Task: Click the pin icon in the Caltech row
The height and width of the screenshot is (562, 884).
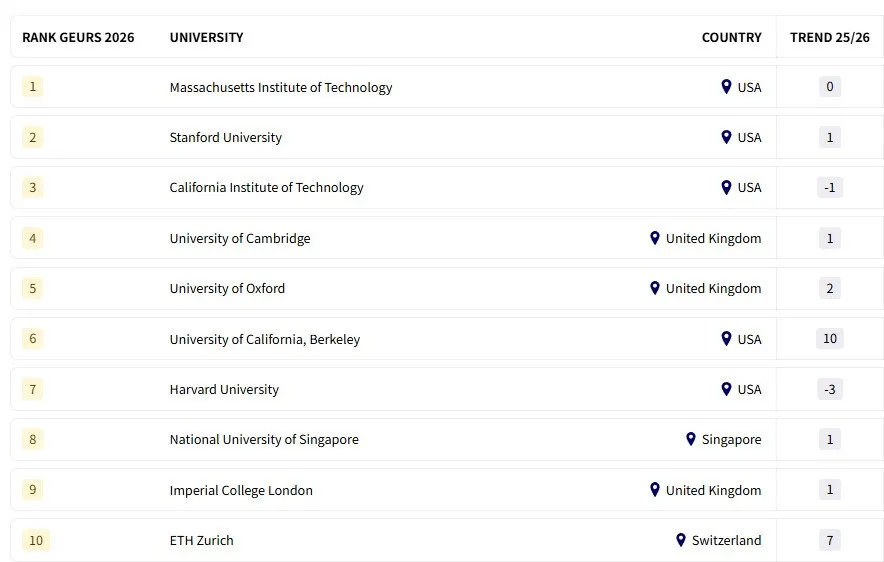Action: click(726, 187)
